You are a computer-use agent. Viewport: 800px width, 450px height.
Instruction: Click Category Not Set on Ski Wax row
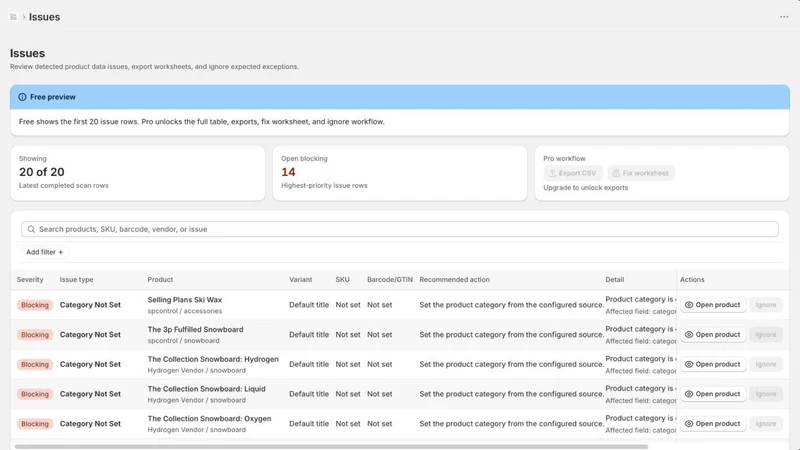tap(90, 305)
